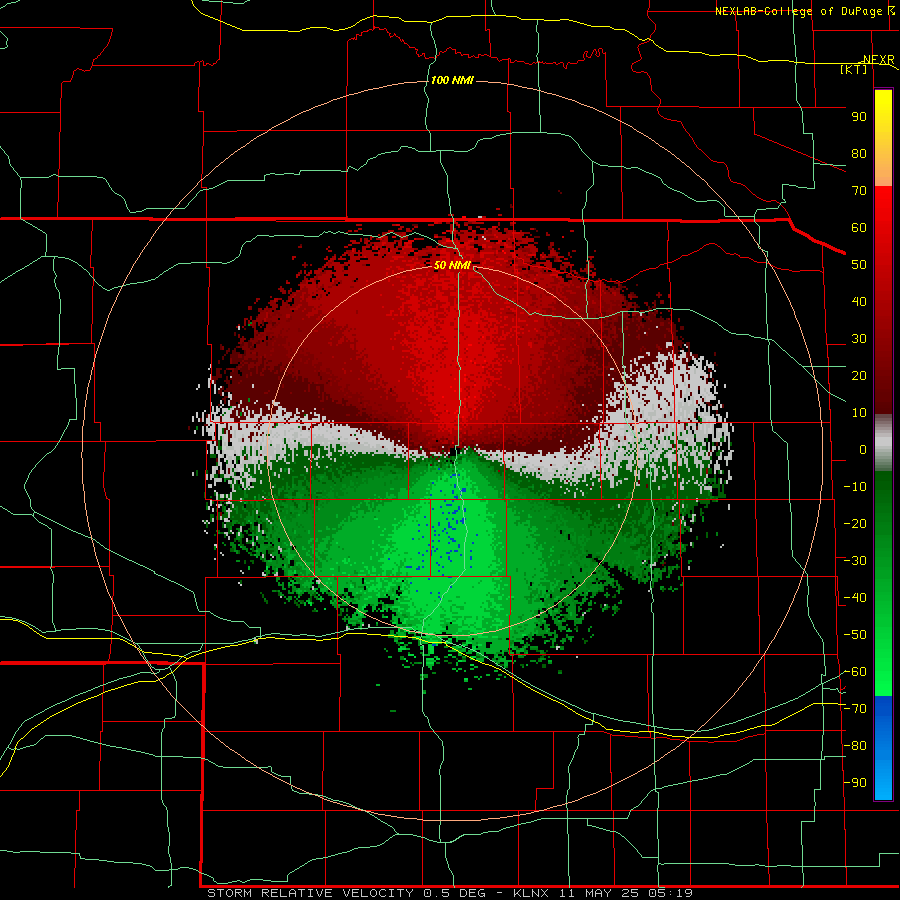This screenshot has width=900, height=900.
Task: Click the -70 value on the velocity scale
Action: [855, 709]
